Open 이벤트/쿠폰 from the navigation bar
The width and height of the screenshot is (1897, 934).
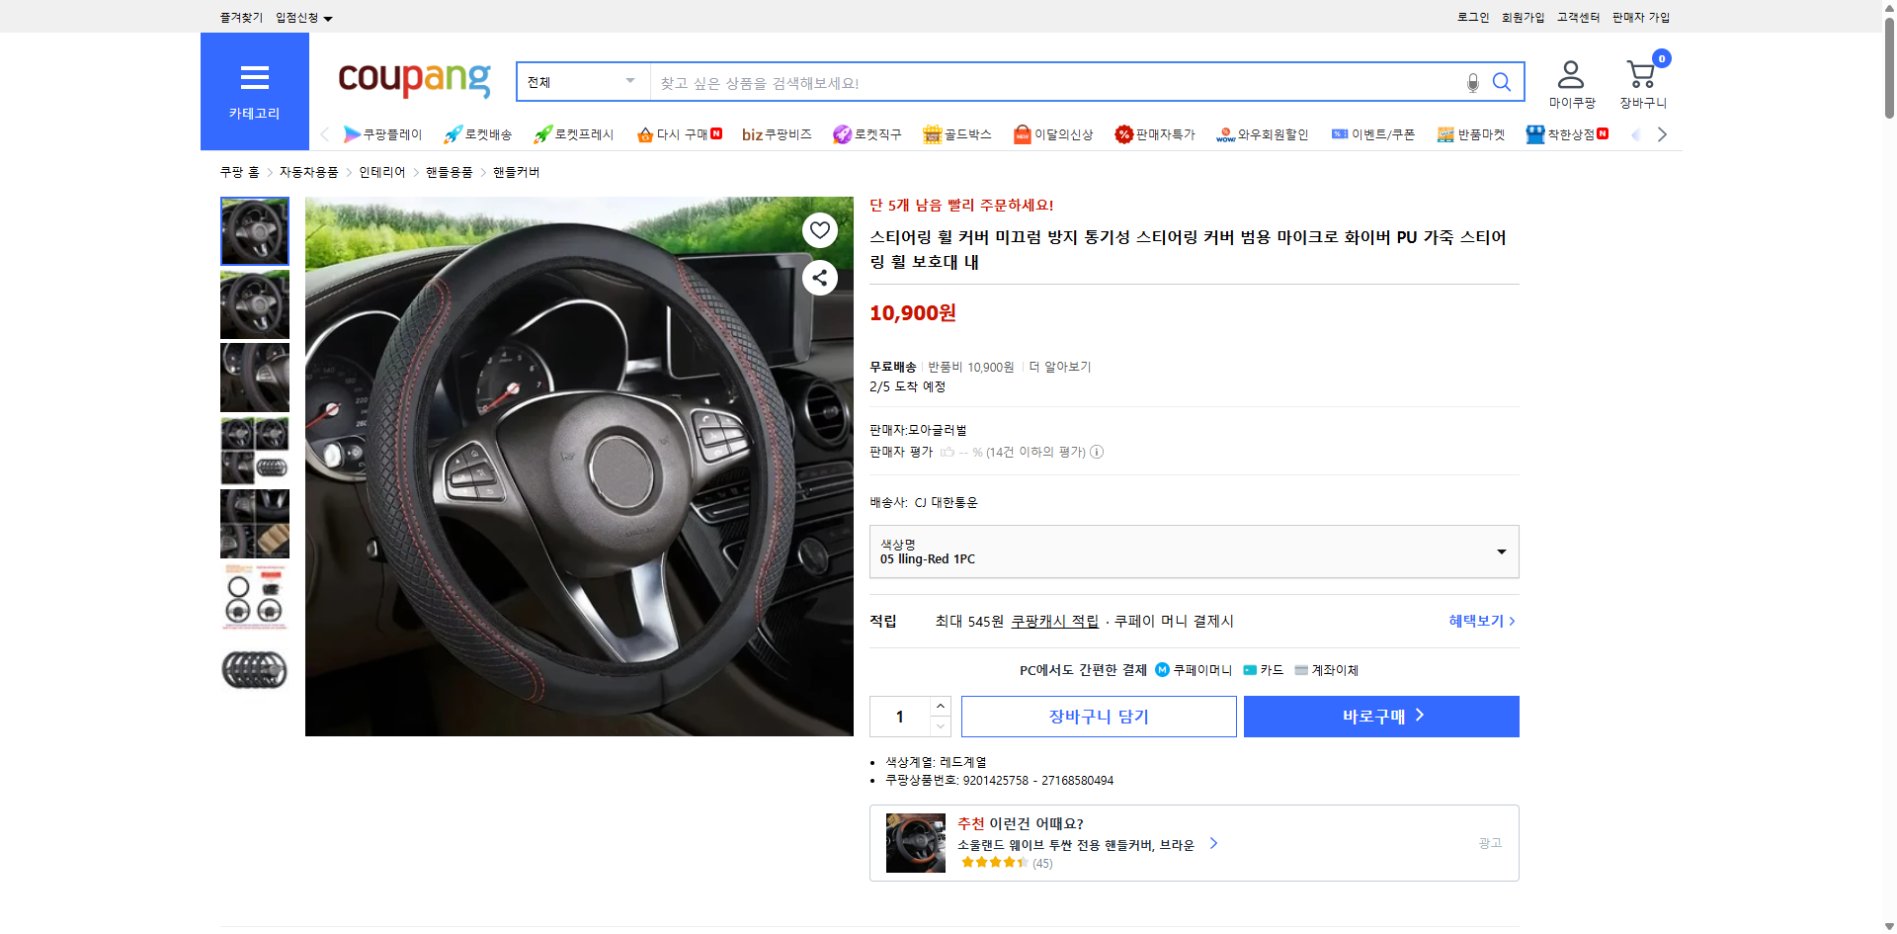click(x=1375, y=133)
